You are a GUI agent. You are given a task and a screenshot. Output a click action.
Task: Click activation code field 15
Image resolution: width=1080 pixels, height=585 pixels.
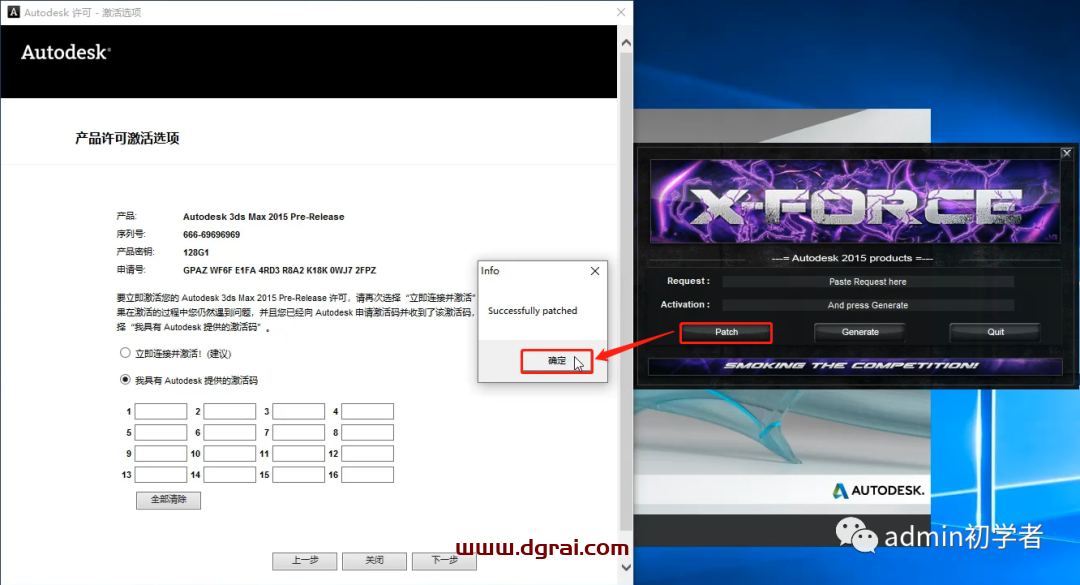click(298, 475)
